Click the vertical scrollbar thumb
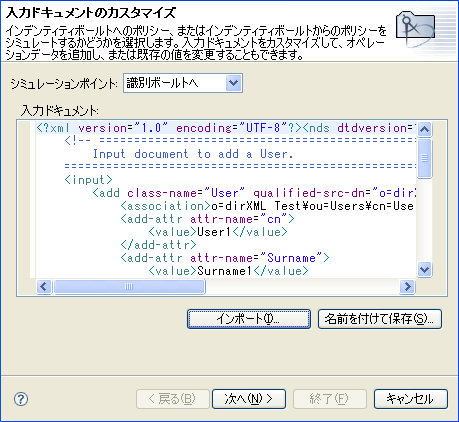 point(424,158)
